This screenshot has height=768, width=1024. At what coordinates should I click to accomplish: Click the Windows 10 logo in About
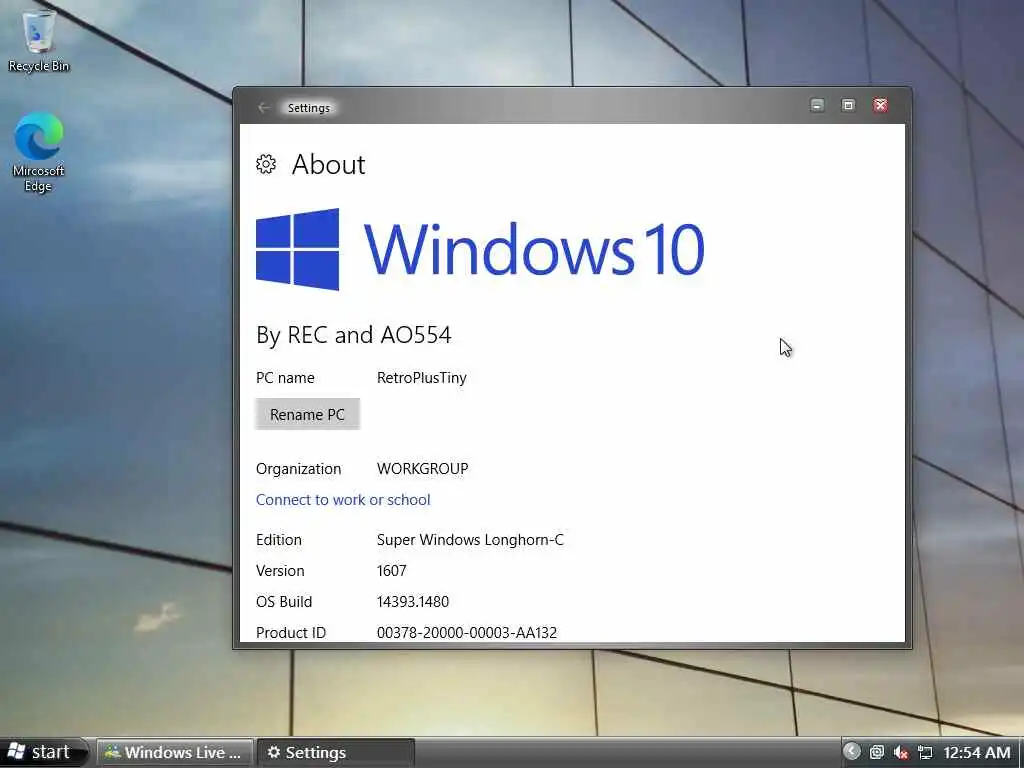coord(480,249)
